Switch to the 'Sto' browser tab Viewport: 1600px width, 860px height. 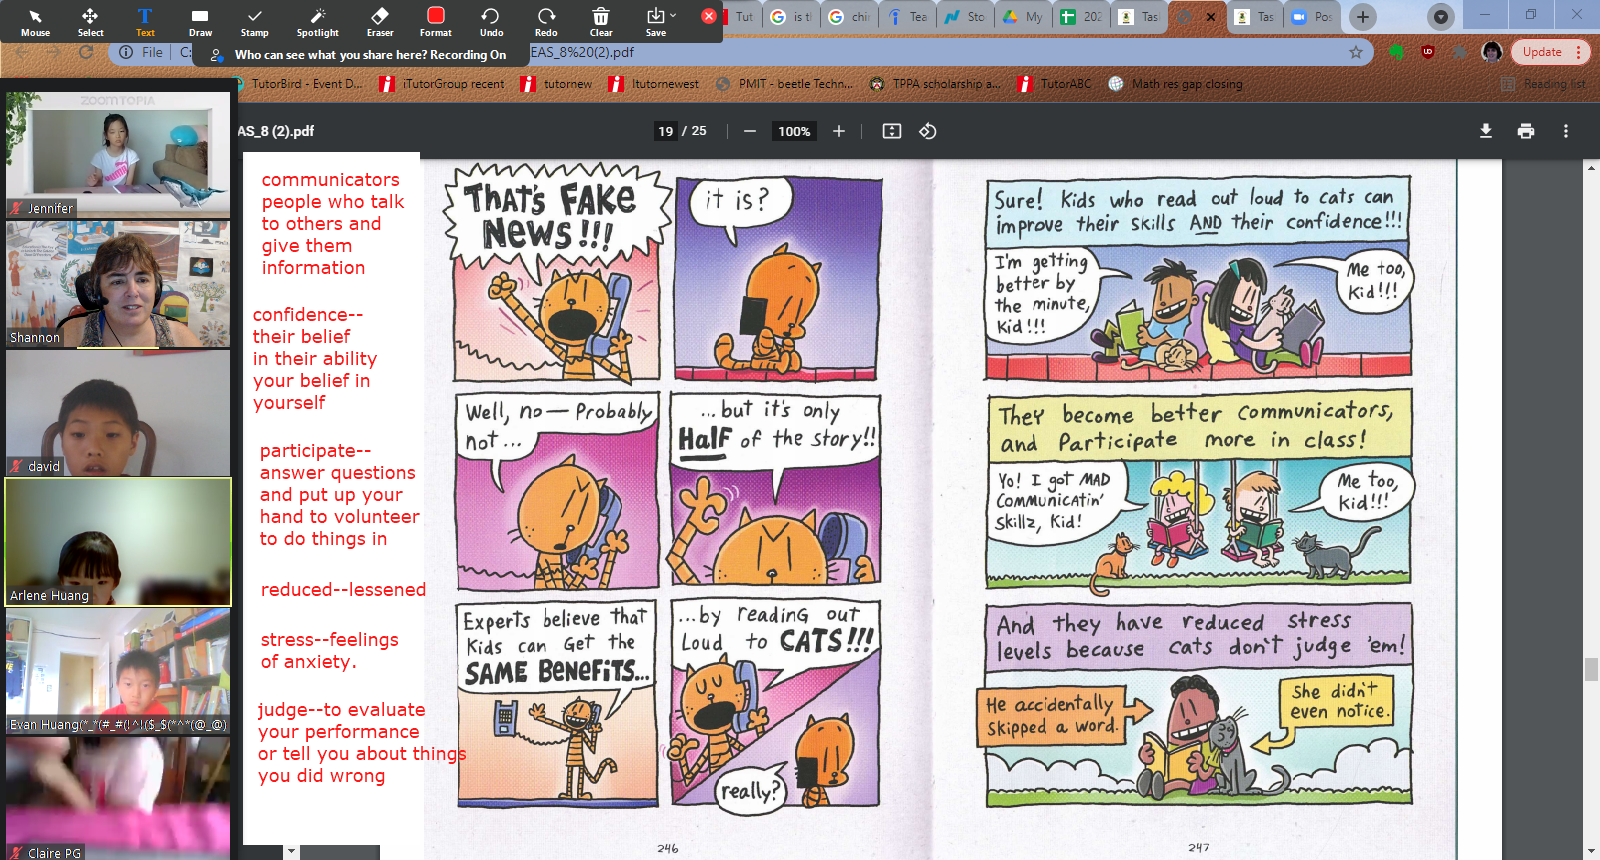966,17
